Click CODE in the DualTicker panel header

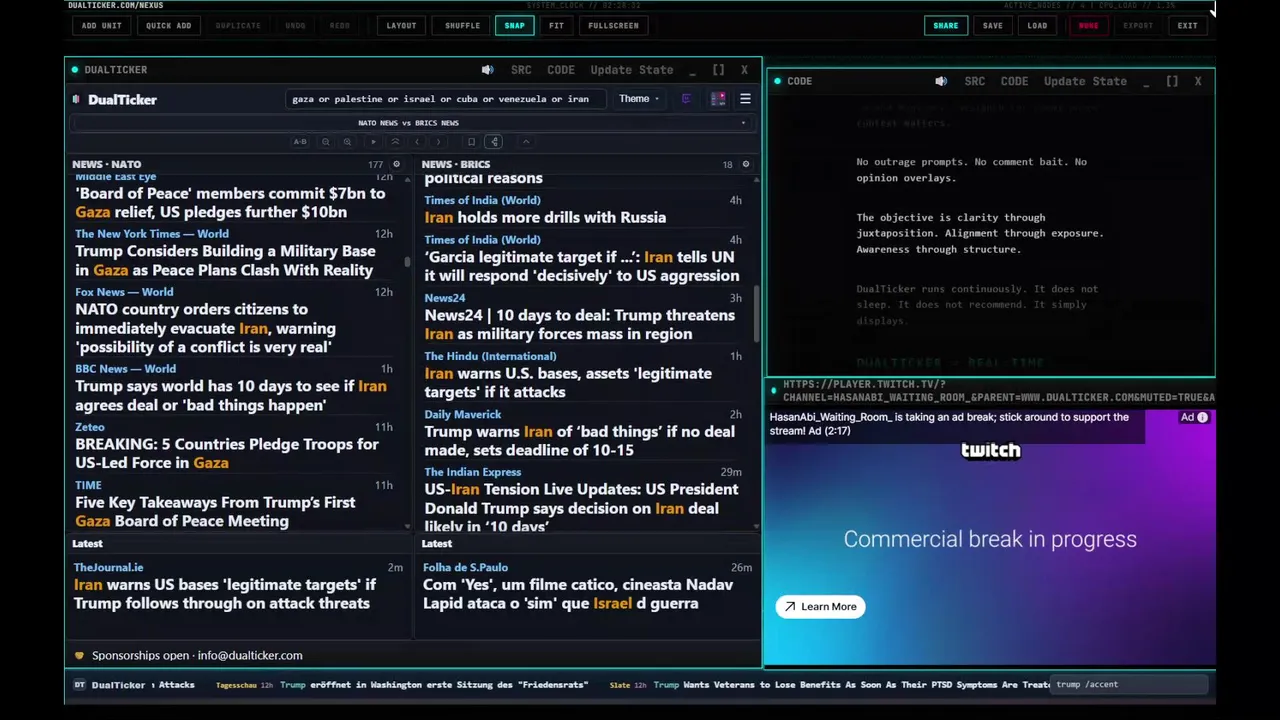pos(561,70)
